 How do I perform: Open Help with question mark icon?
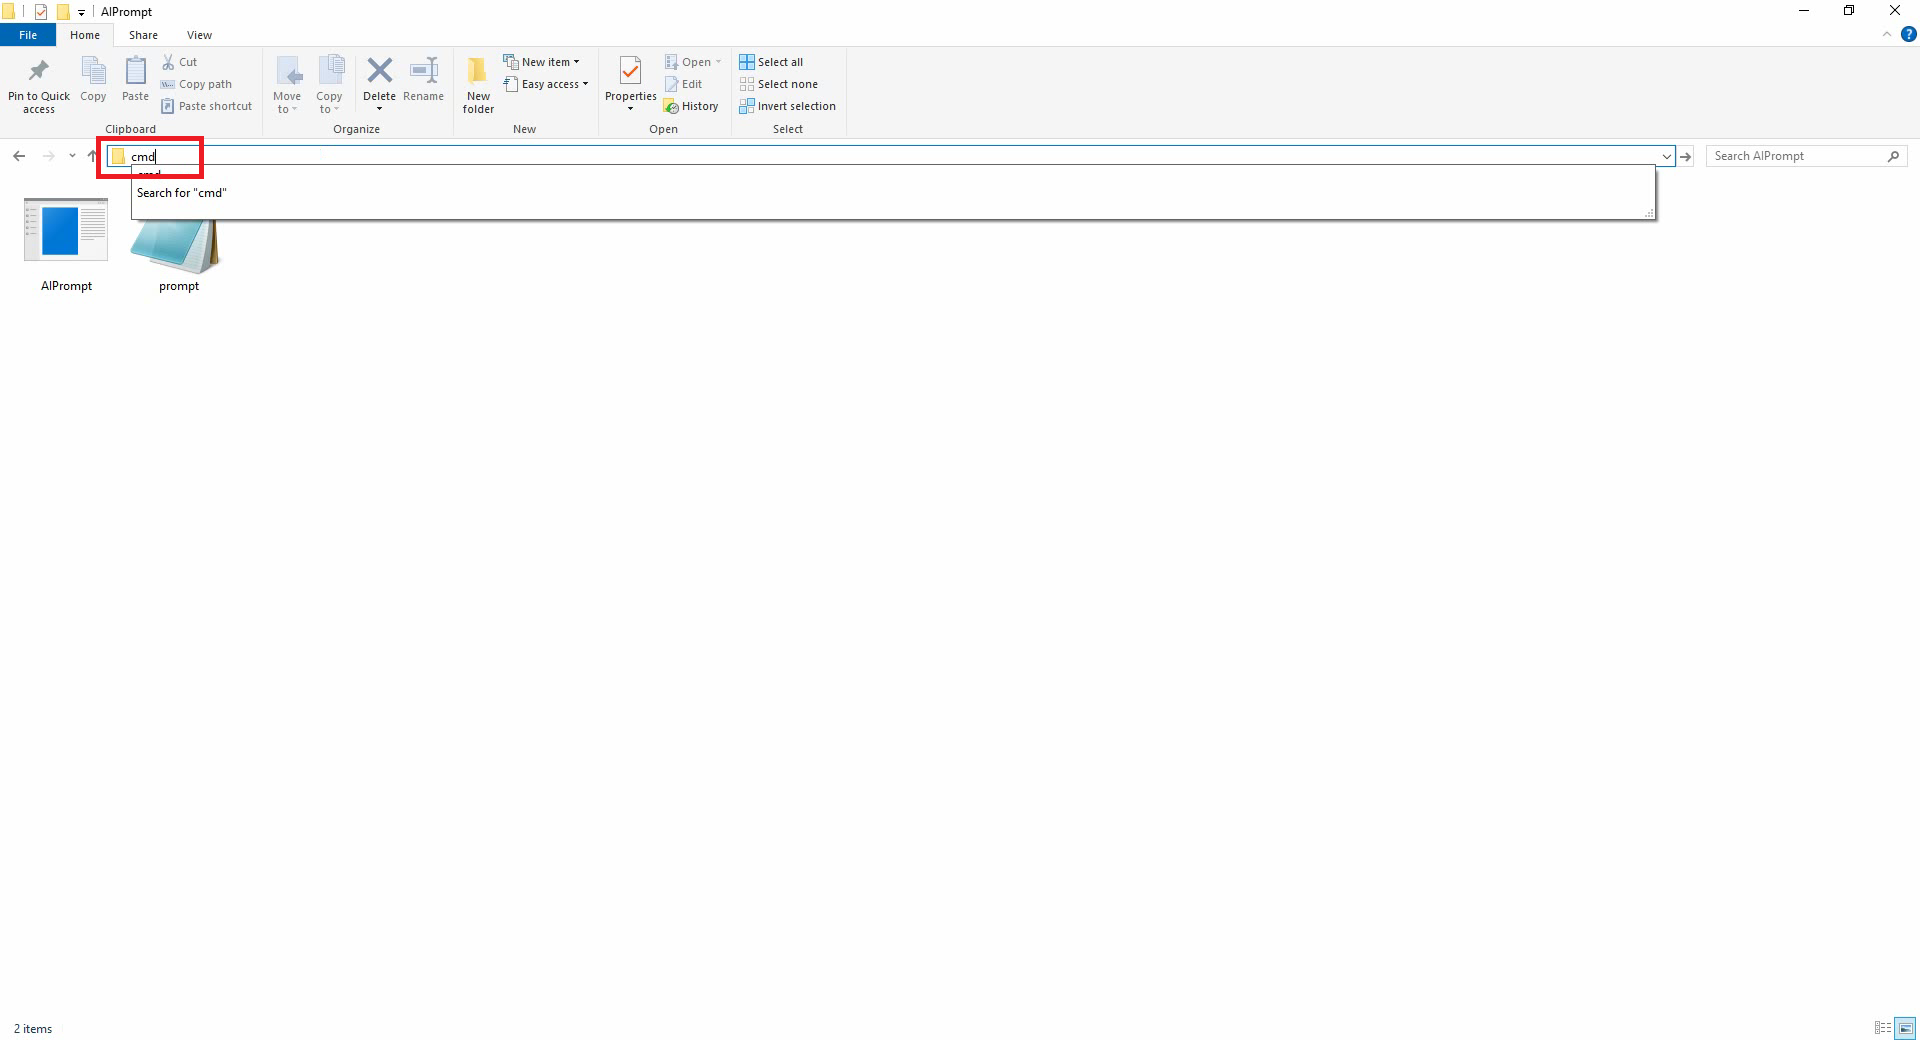(1908, 34)
